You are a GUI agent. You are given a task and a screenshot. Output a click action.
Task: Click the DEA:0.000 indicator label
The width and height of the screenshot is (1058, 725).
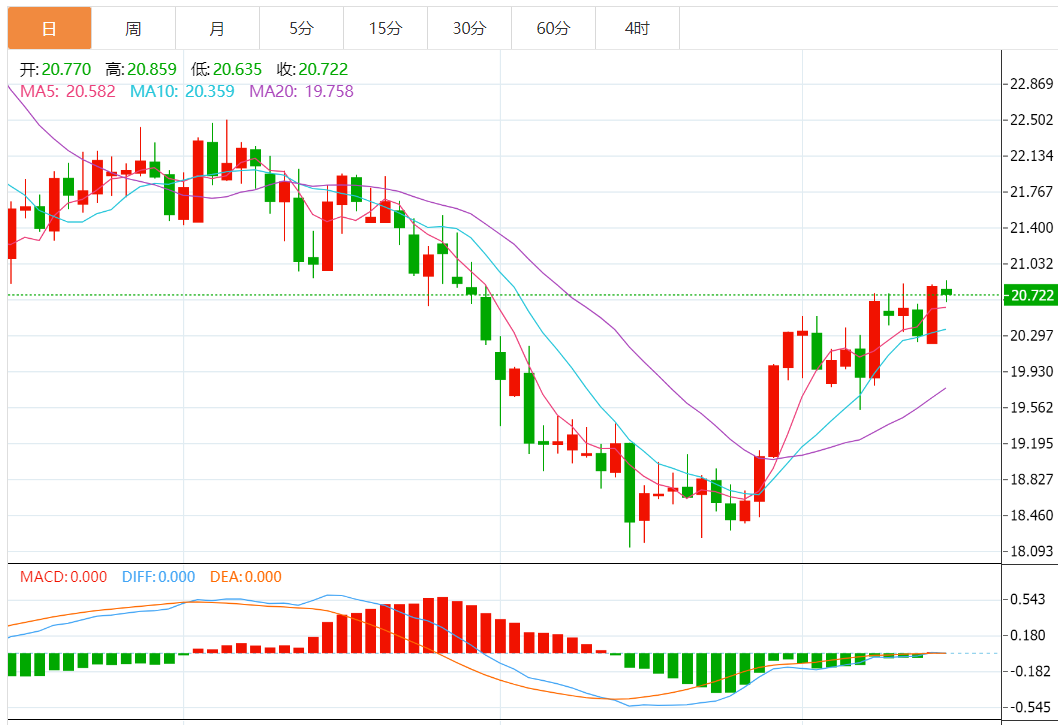pos(246,576)
